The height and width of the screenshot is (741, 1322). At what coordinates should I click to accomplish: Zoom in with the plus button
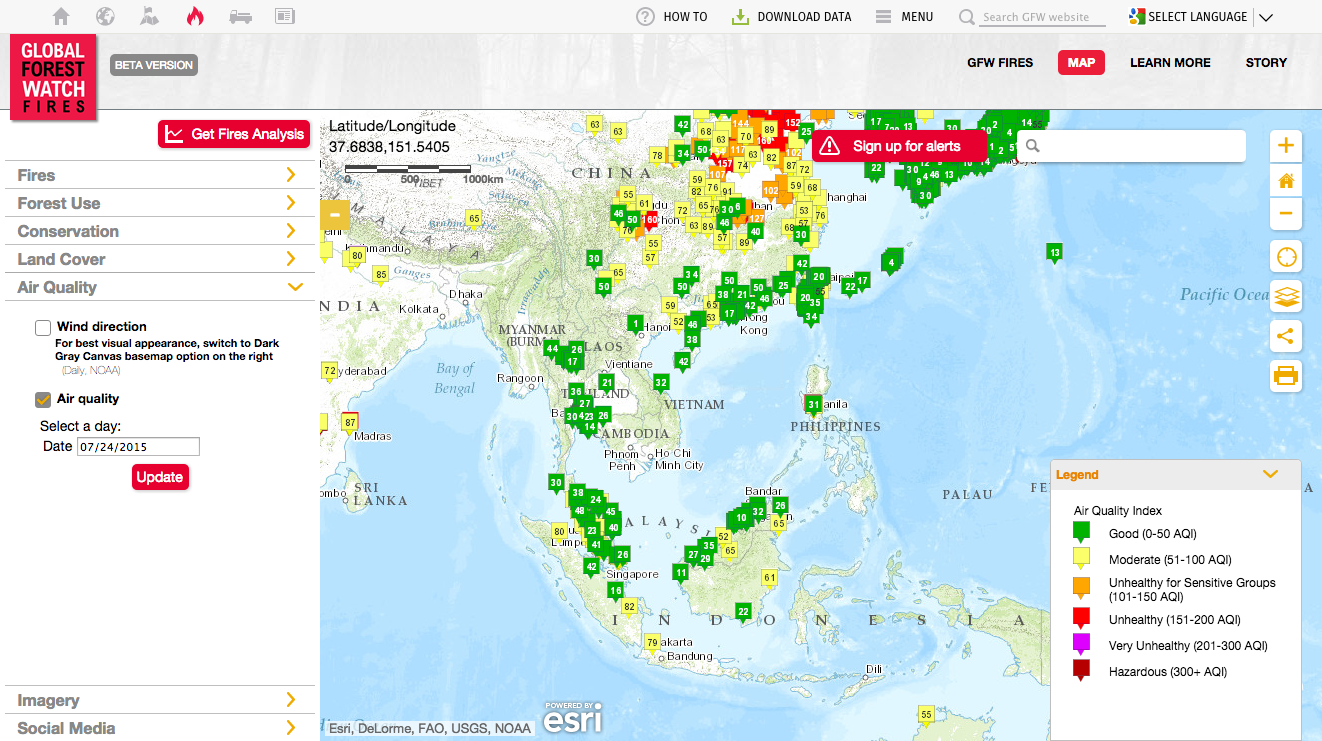point(1285,146)
